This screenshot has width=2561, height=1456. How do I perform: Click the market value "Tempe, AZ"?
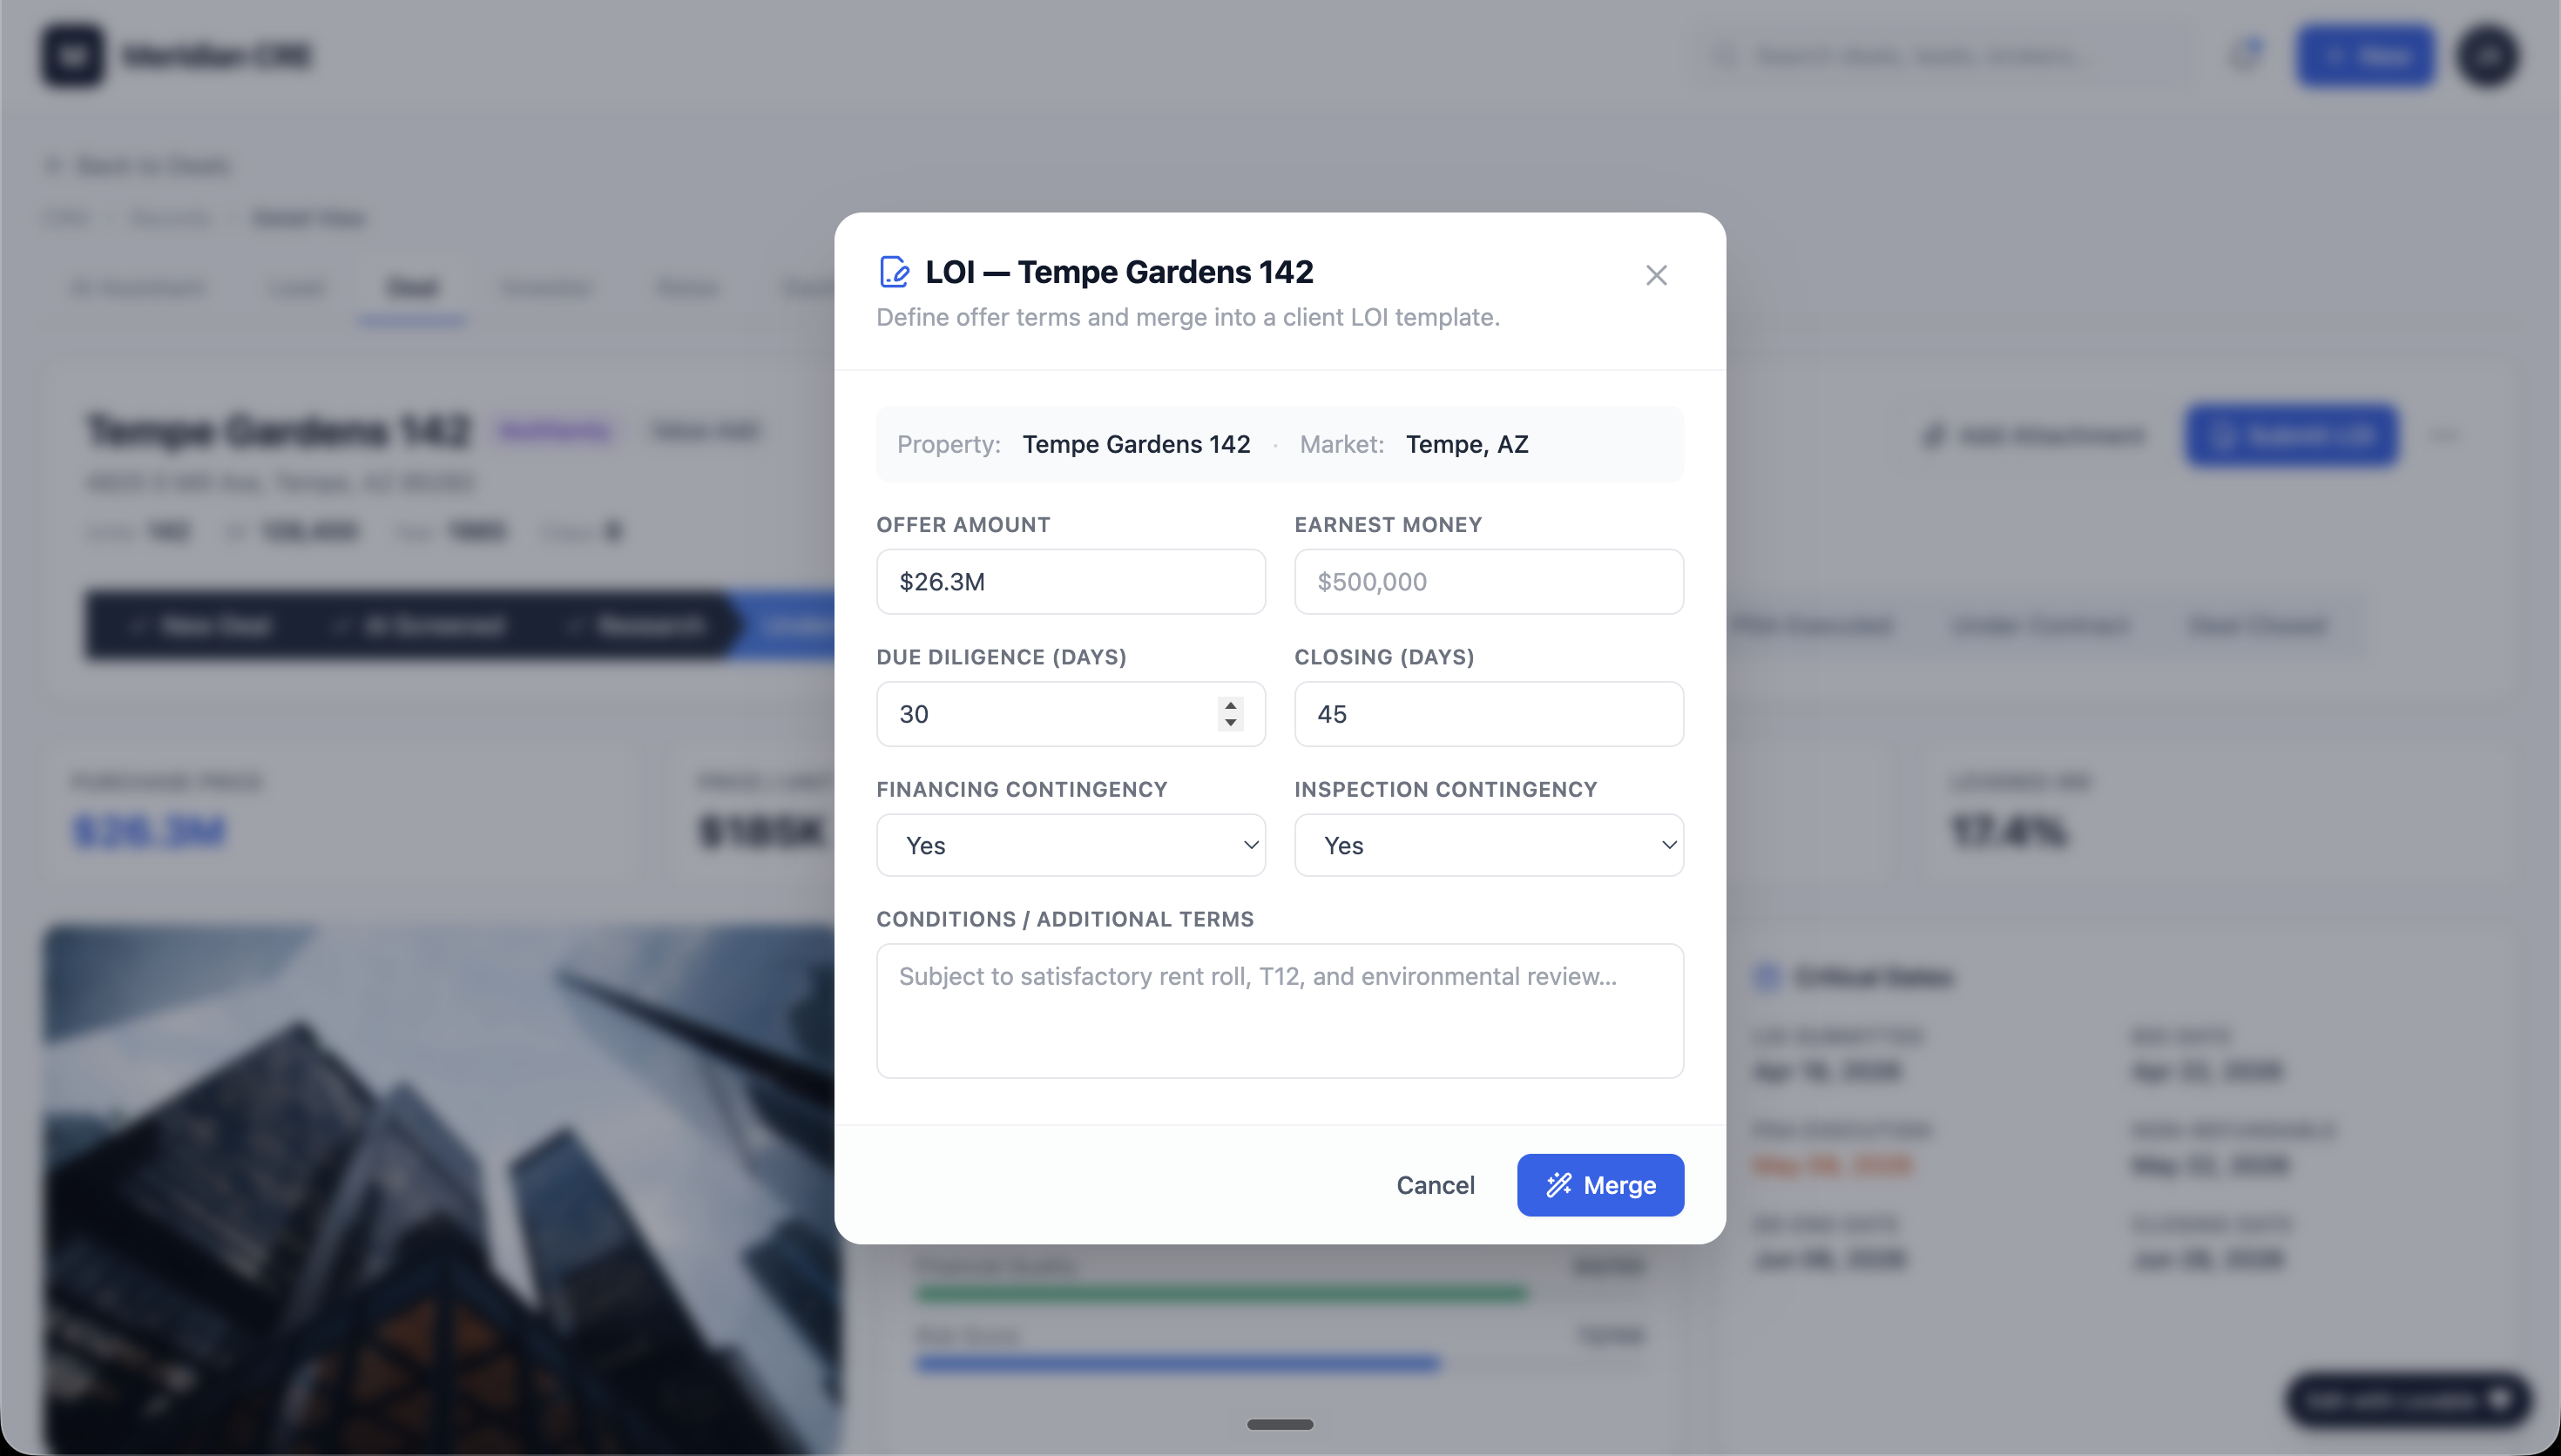coord(1467,444)
